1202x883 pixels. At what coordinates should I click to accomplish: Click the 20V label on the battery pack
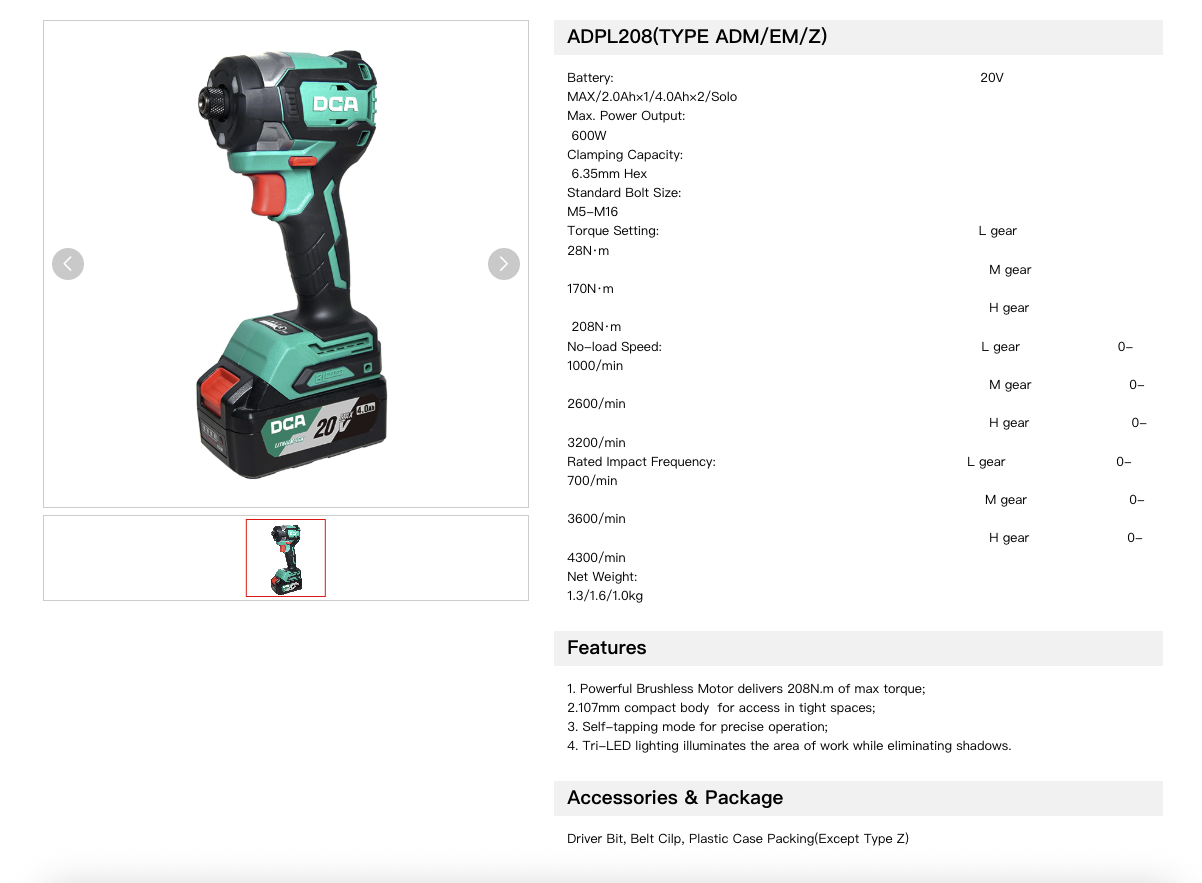coord(326,425)
